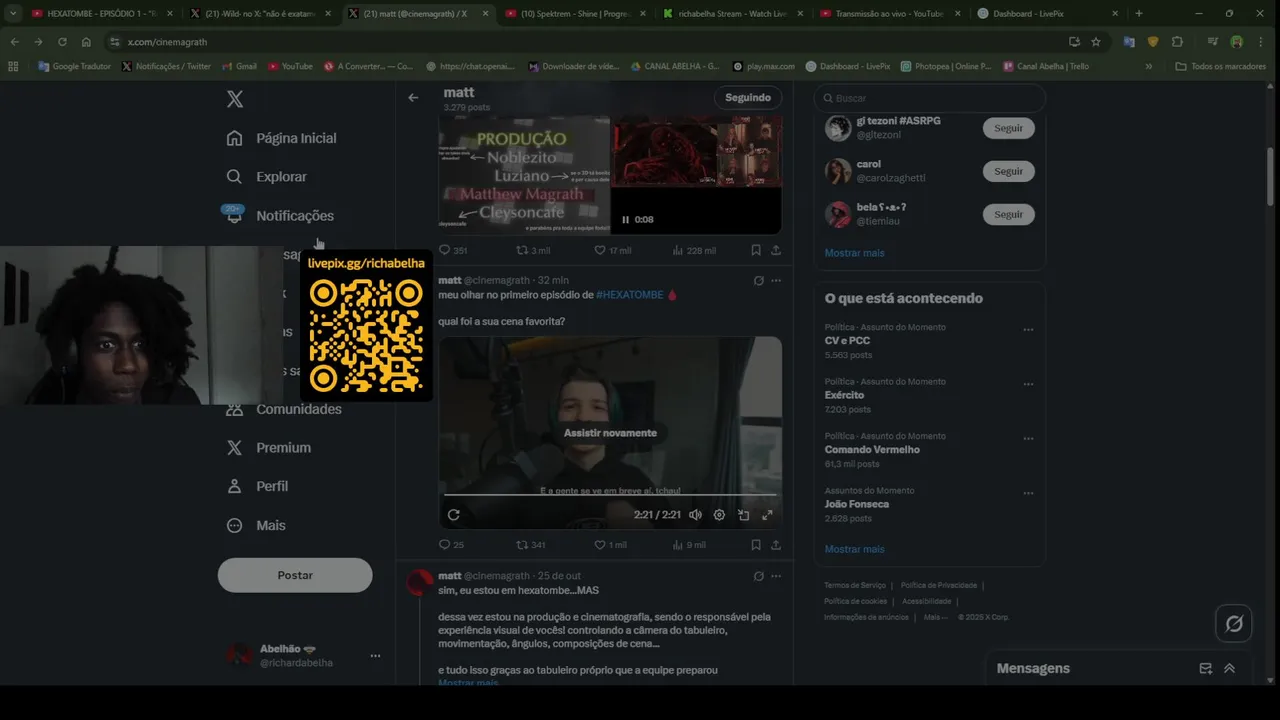This screenshot has width=1280, height=720.
Task: Open the X logo home icon
Action: pyautogui.click(x=234, y=99)
